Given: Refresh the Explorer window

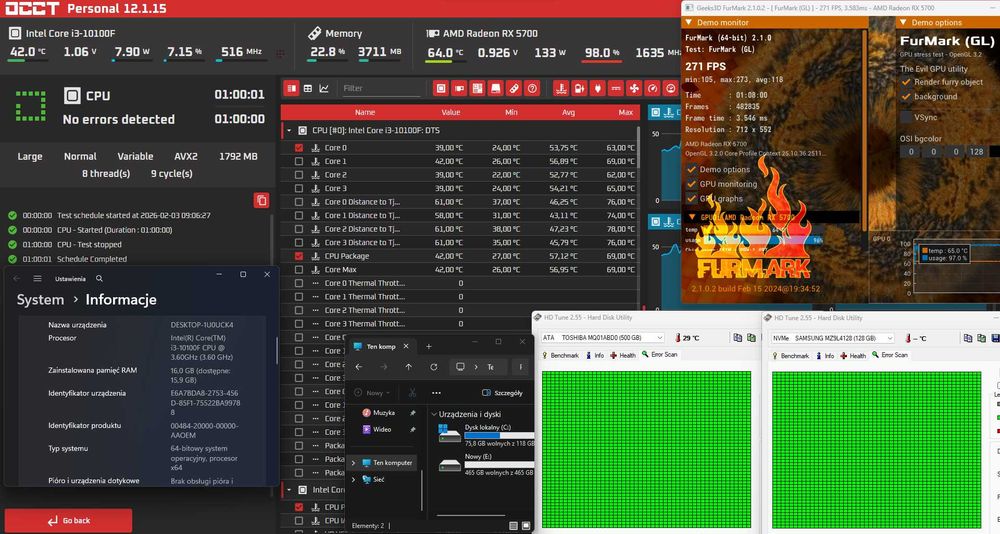Looking at the screenshot, I should point(434,367).
